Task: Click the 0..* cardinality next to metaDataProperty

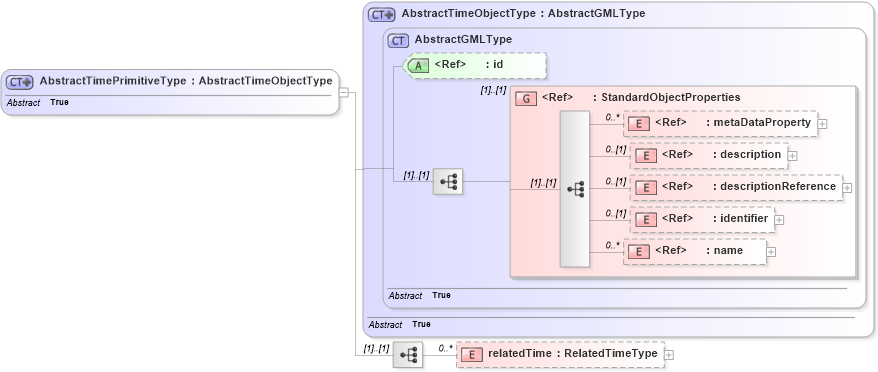Action: (613, 118)
